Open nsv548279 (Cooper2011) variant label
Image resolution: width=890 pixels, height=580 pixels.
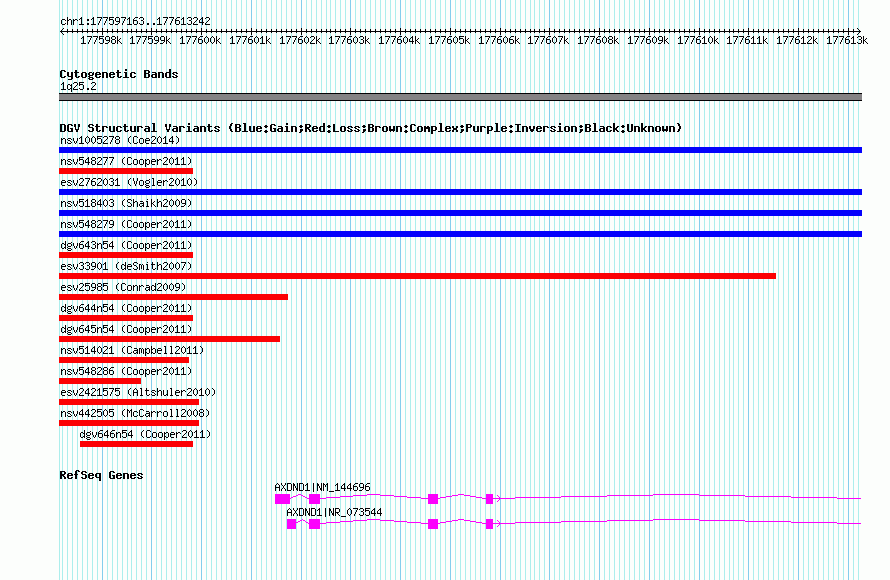pos(126,224)
